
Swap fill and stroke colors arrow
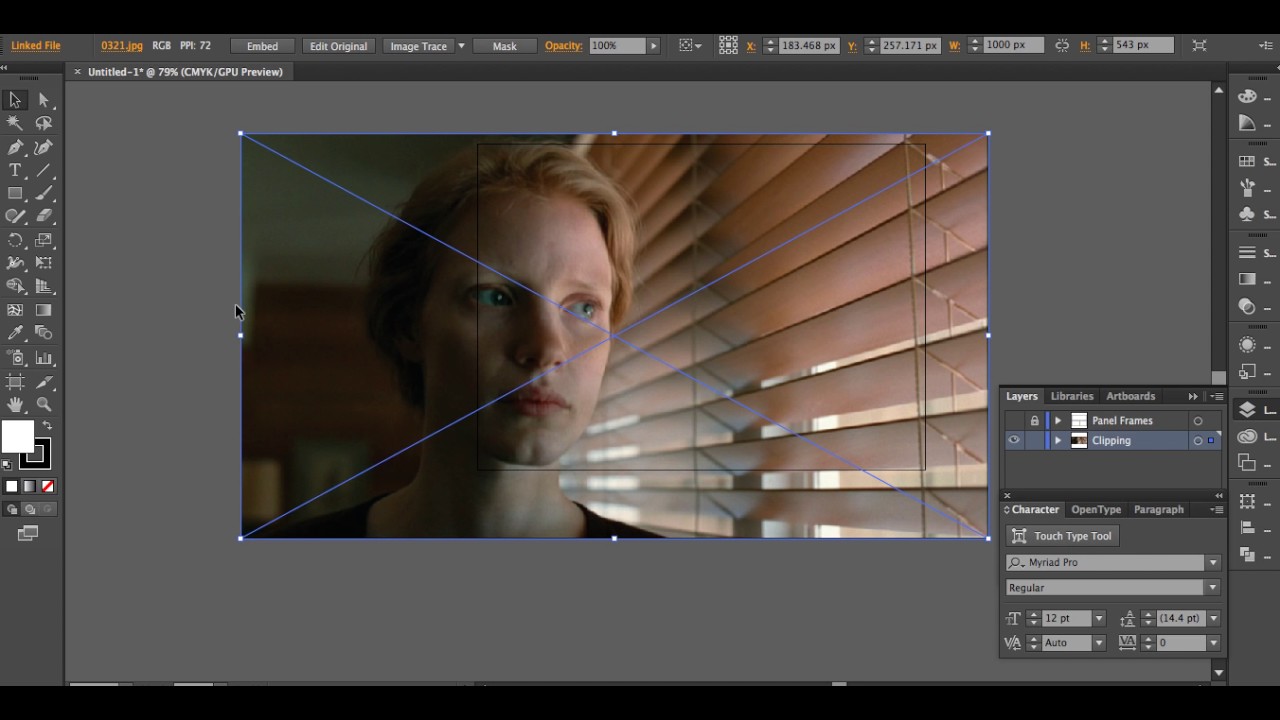pyautogui.click(x=47, y=426)
